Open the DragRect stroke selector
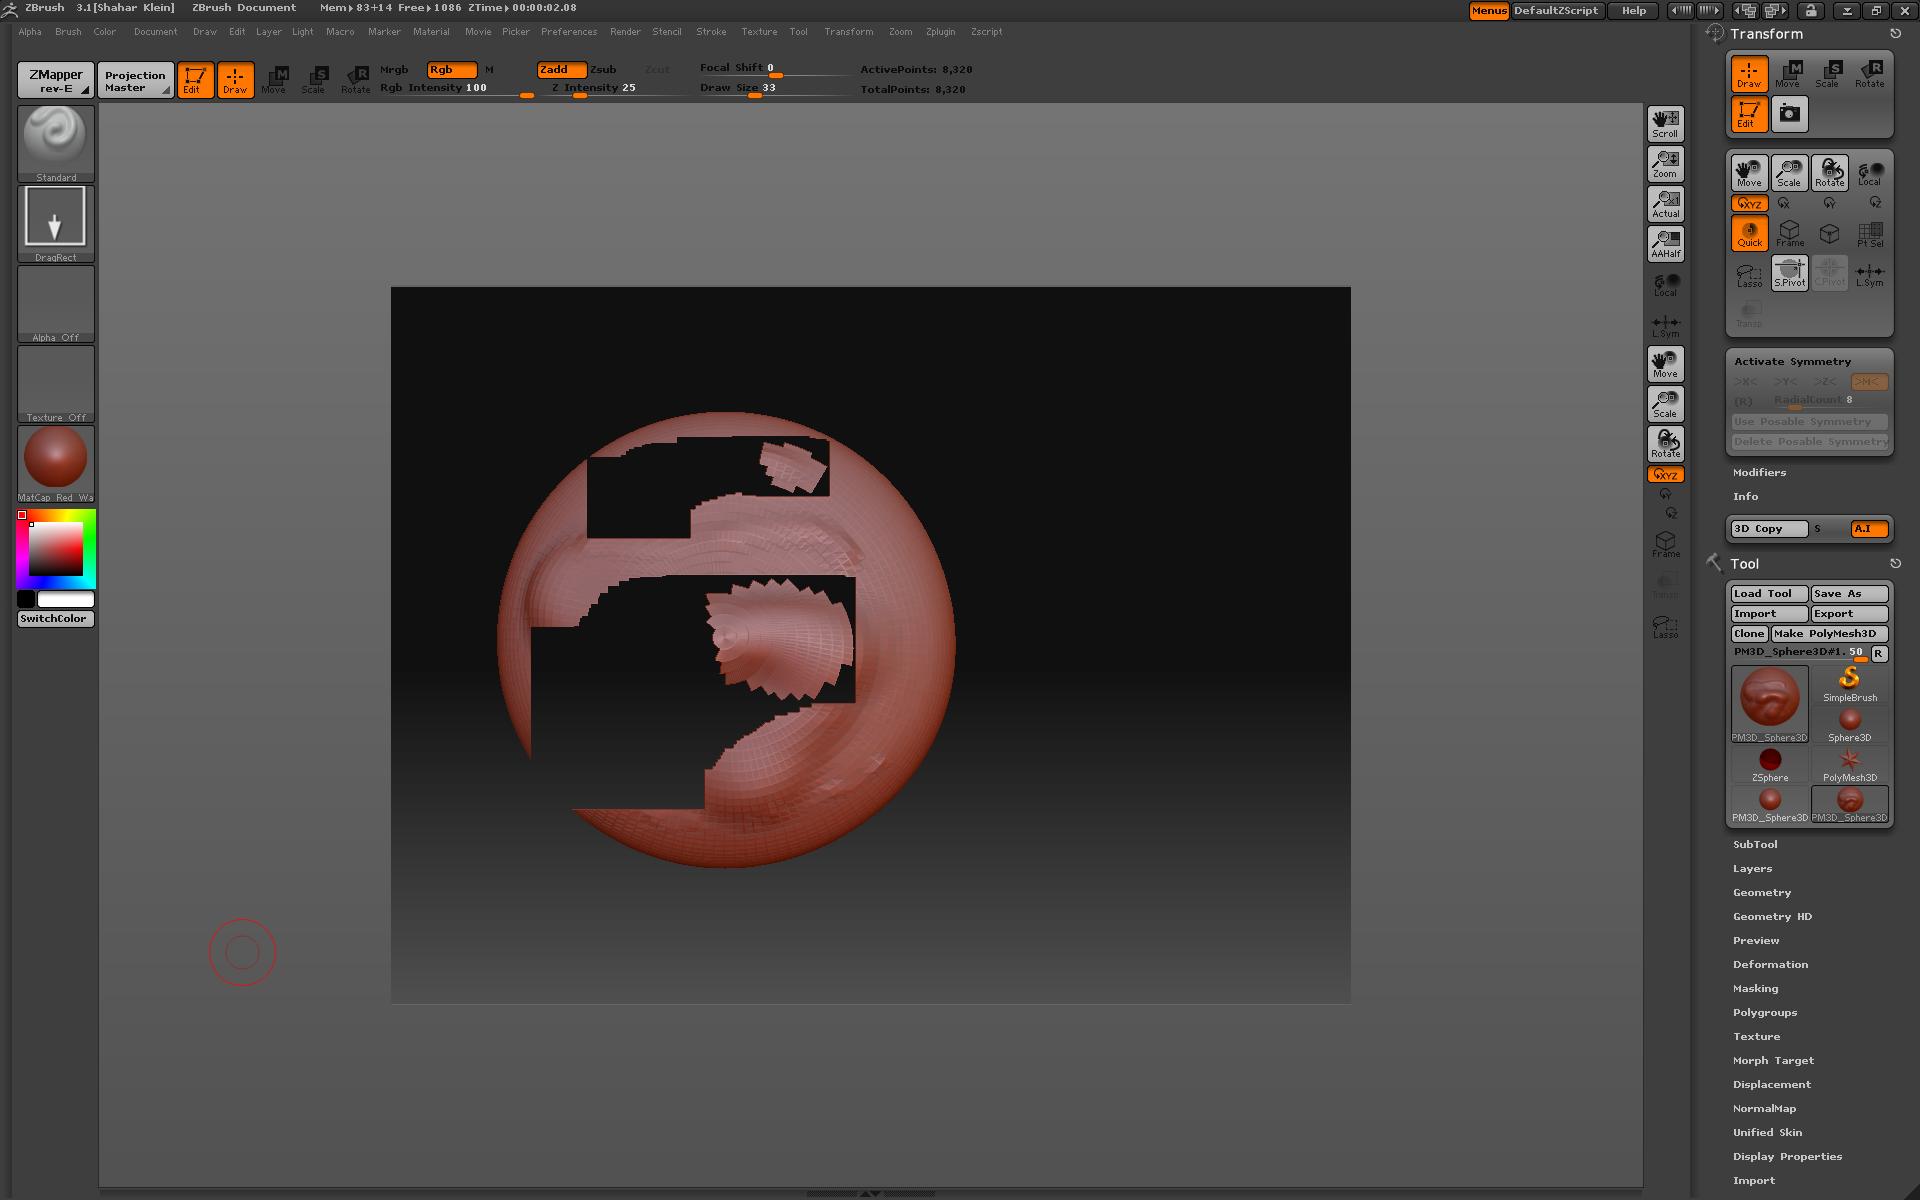The width and height of the screenshot is (1920, 1200). (x=55, y=218)
